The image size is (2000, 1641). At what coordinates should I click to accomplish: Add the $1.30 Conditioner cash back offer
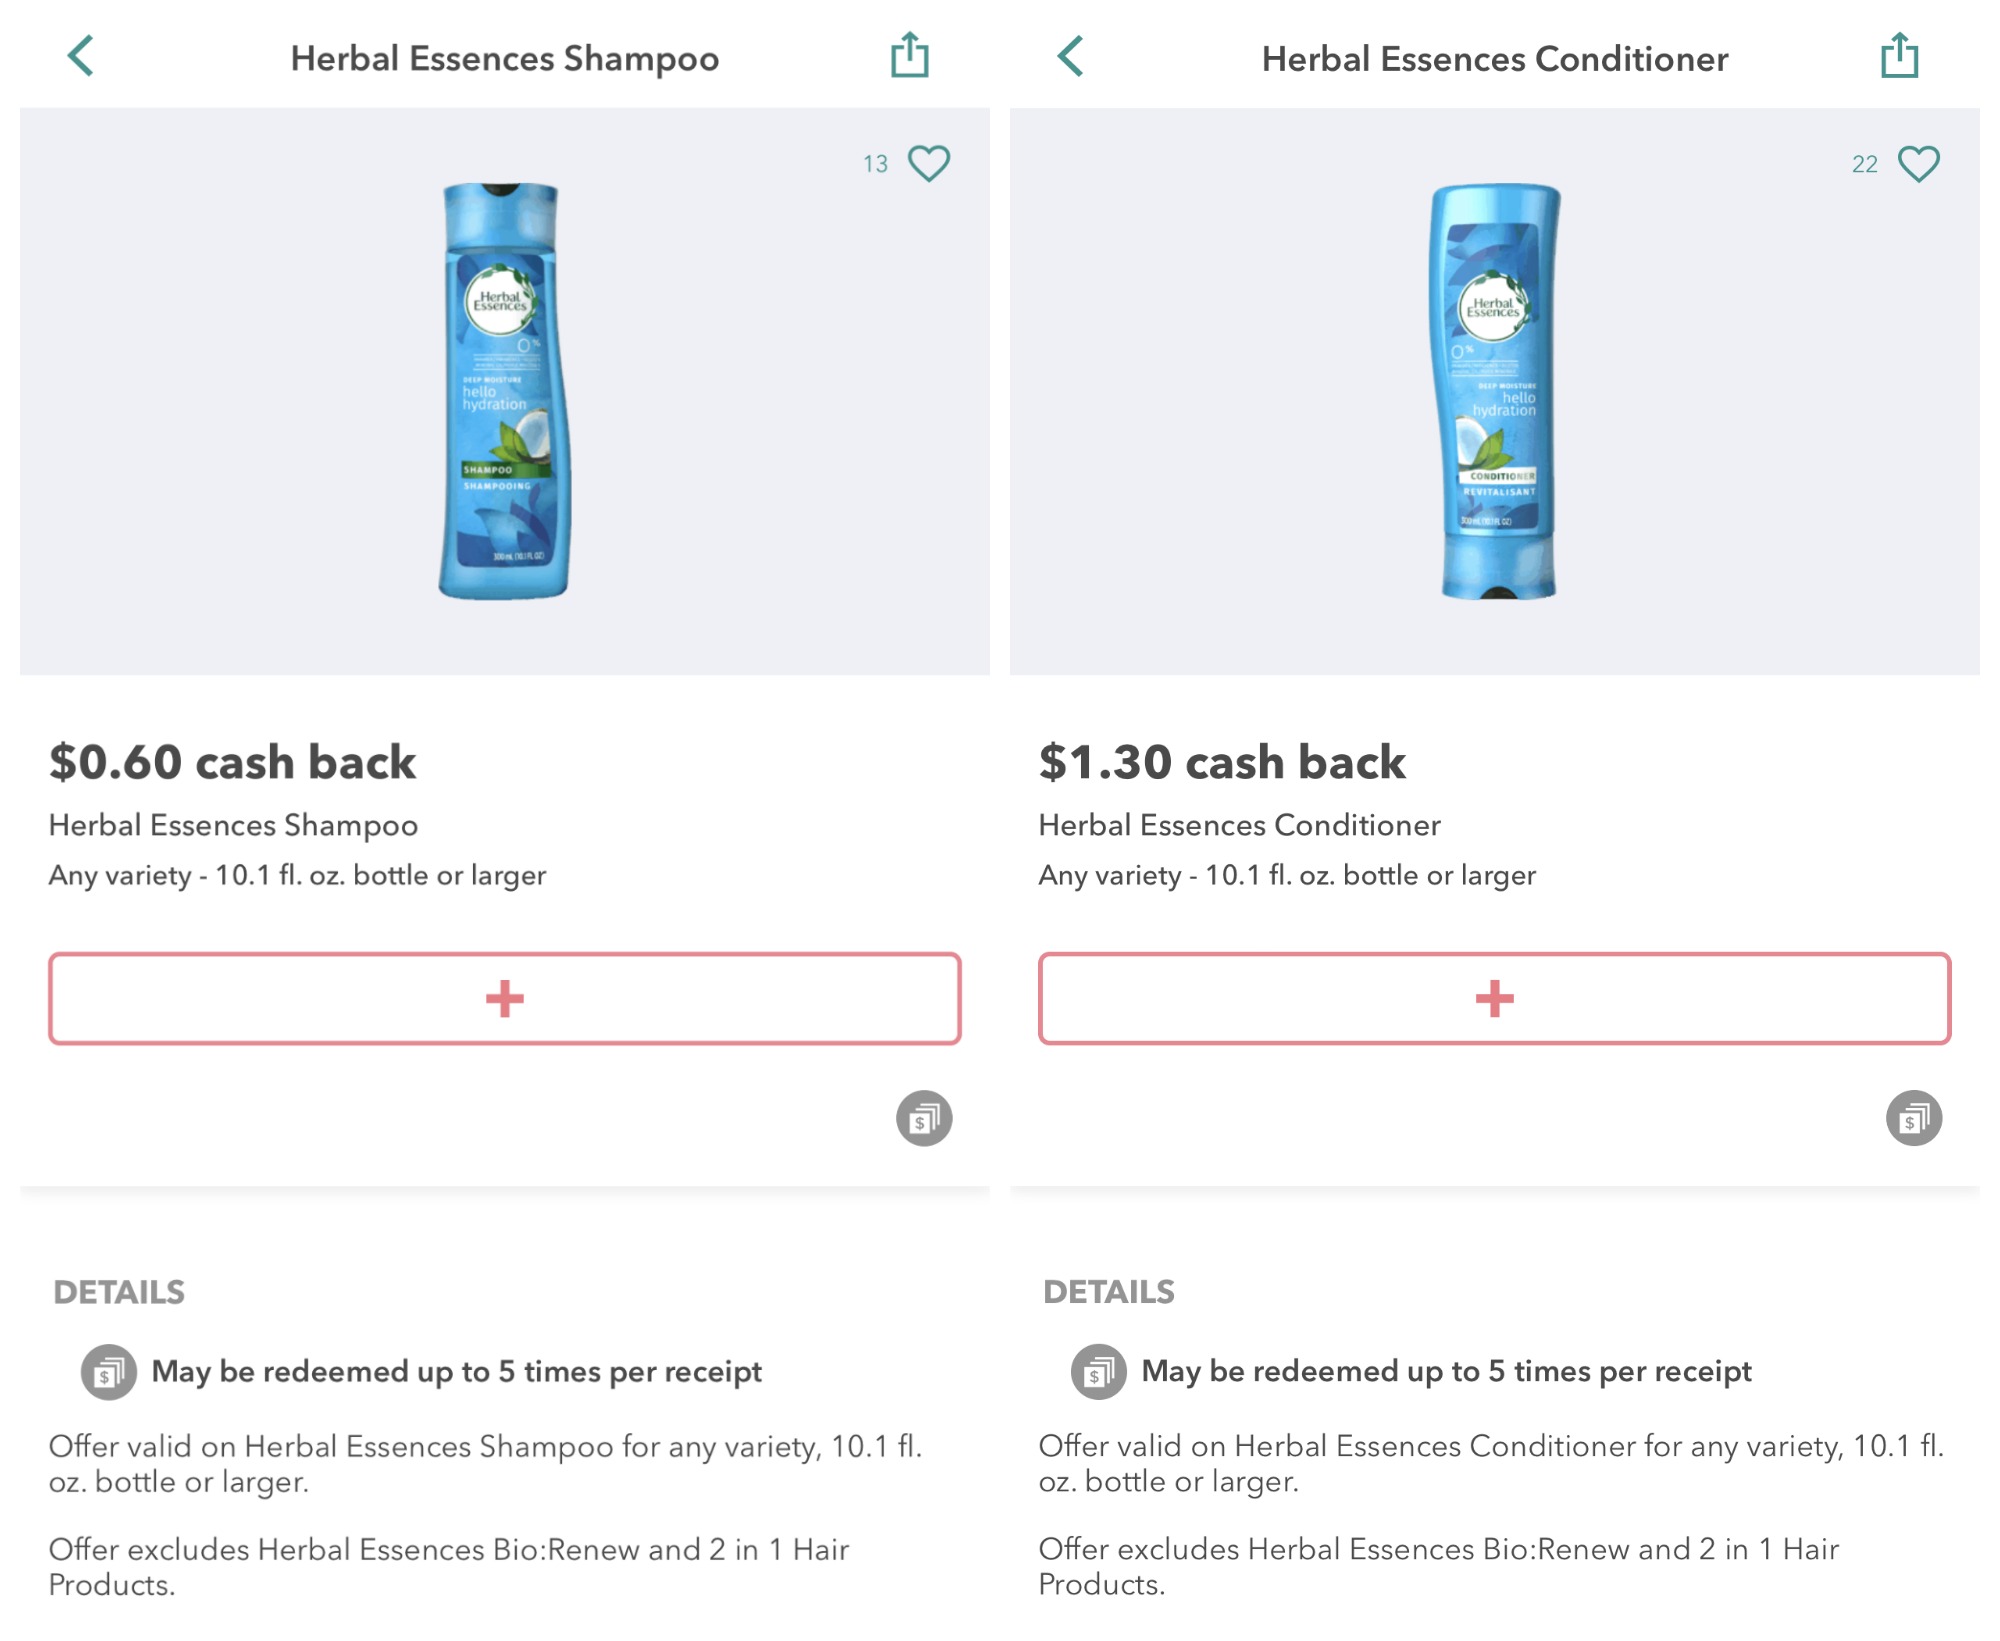(1494, 998)
